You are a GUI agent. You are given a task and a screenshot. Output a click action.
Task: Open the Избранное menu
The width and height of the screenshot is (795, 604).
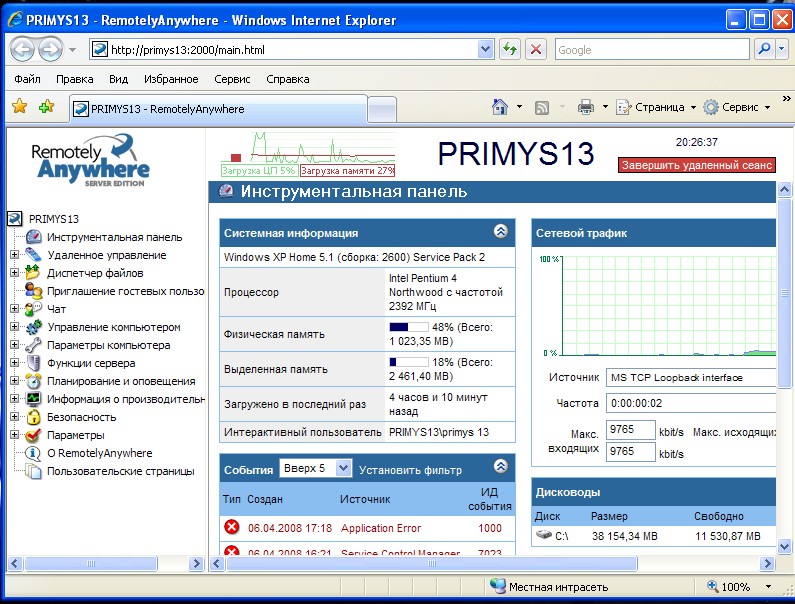click(x=171, y=79)
